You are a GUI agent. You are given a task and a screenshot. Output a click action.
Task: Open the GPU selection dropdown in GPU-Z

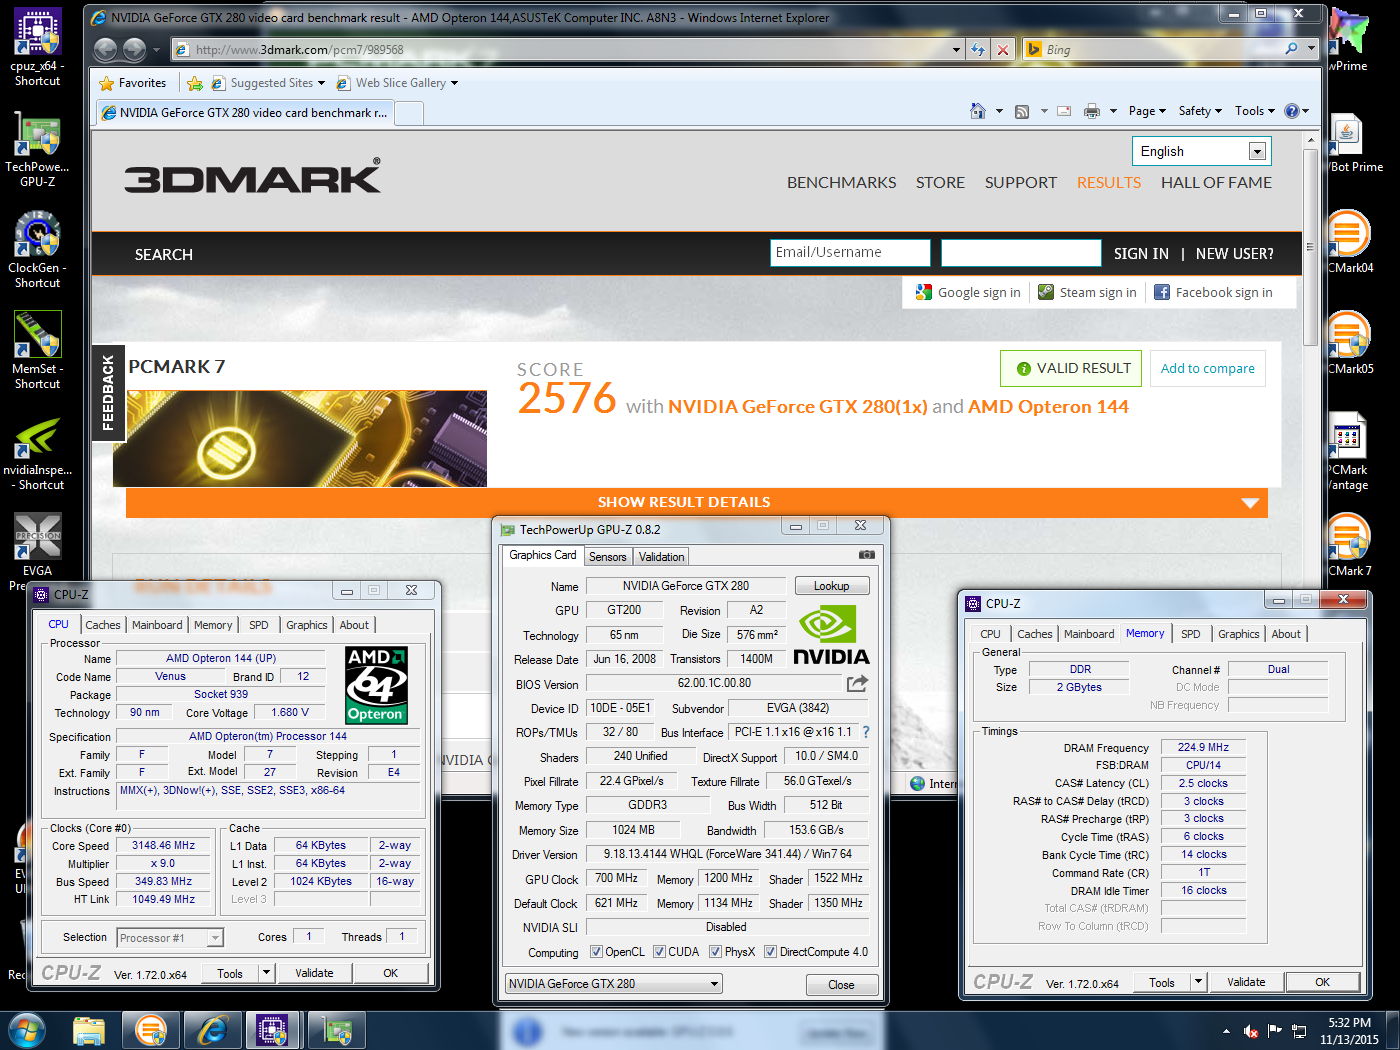point(613,984)
